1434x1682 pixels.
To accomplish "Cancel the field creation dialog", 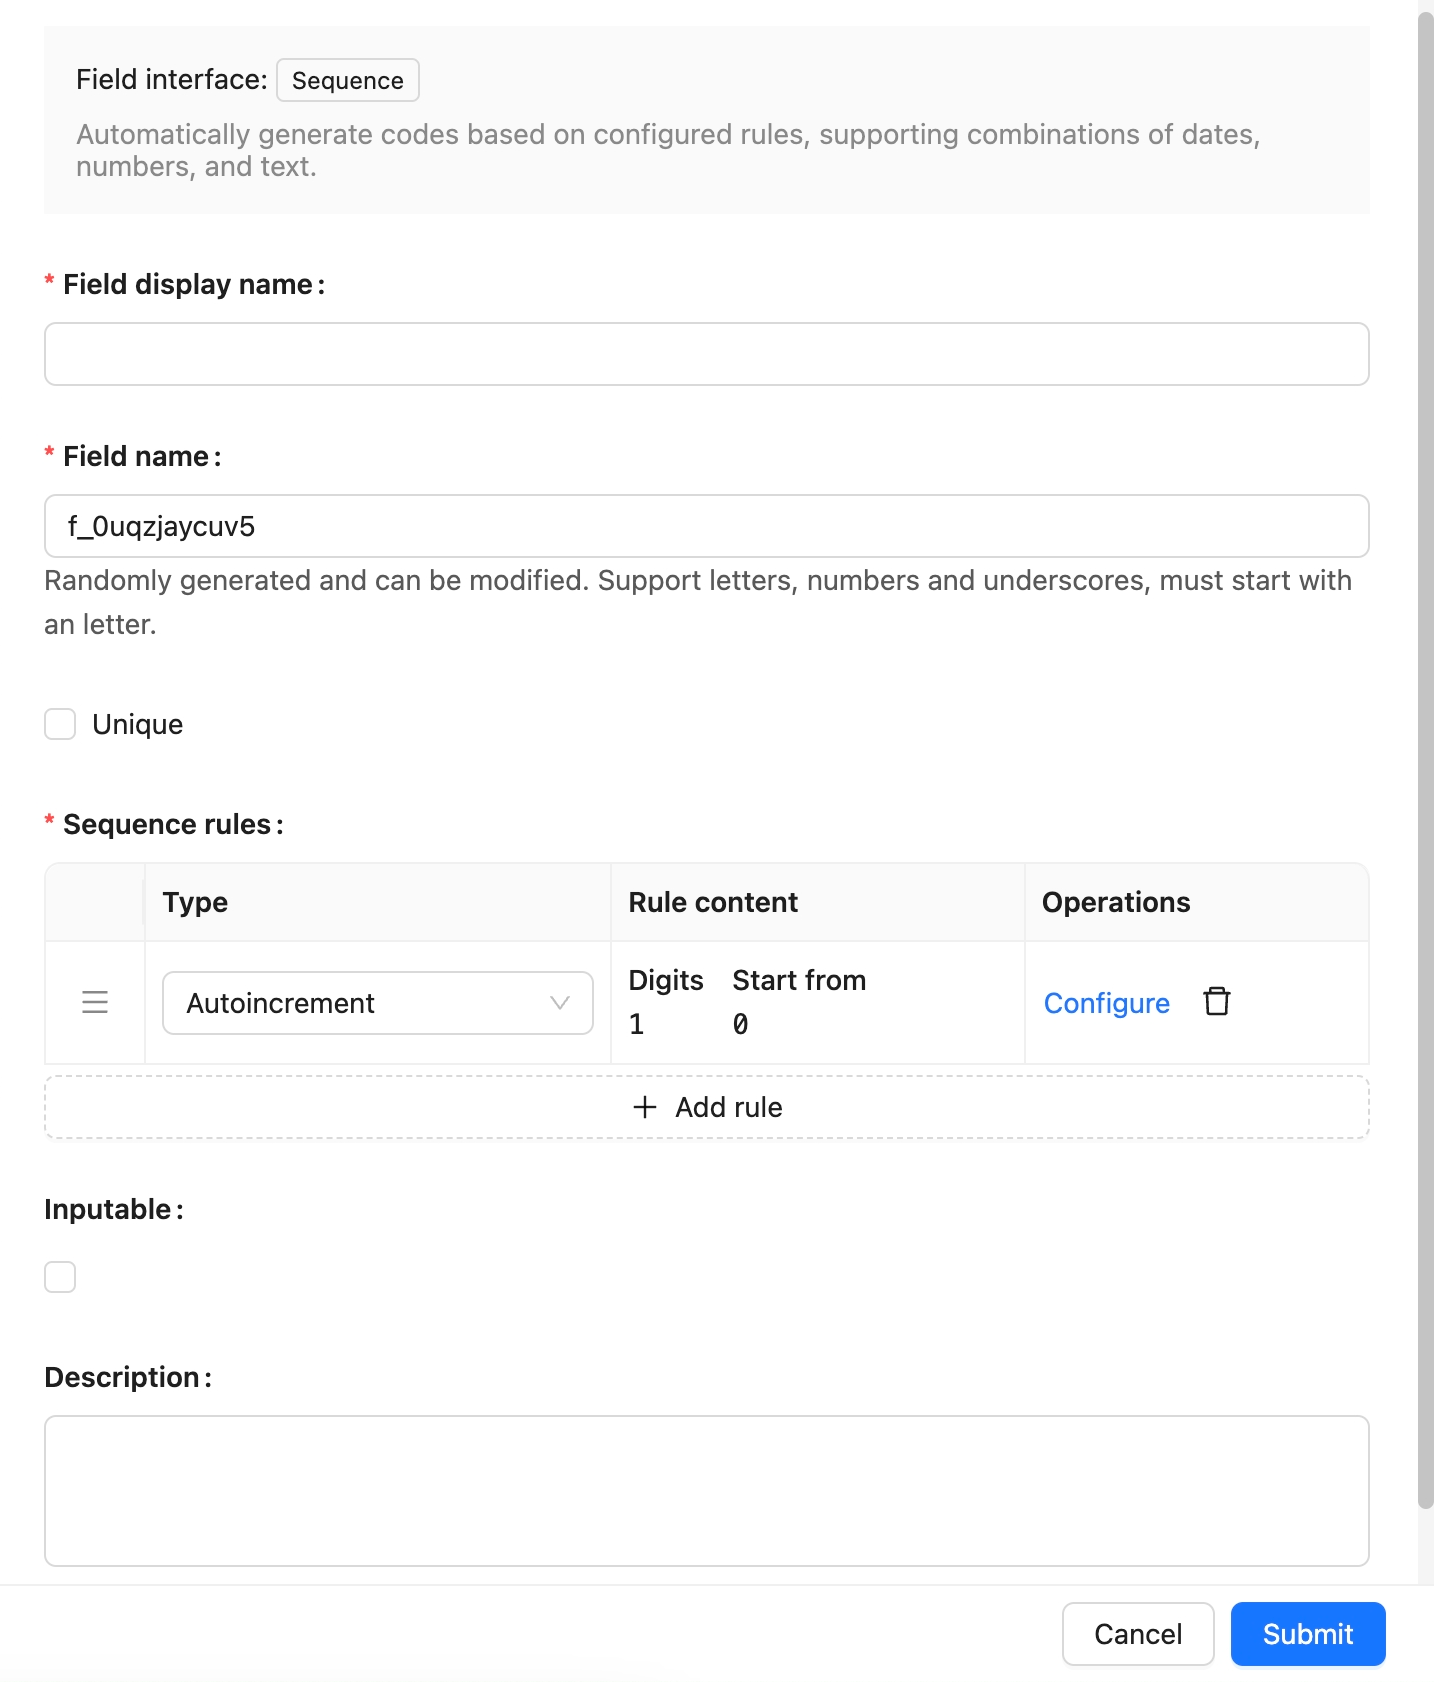I will 1137,1634.
